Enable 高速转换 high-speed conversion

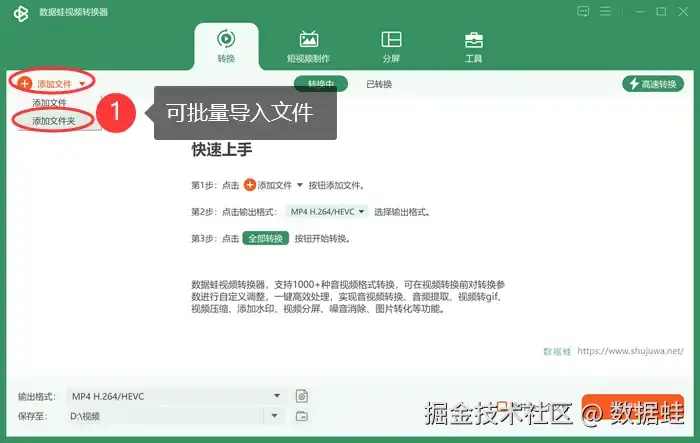click(x=653, y=84)
